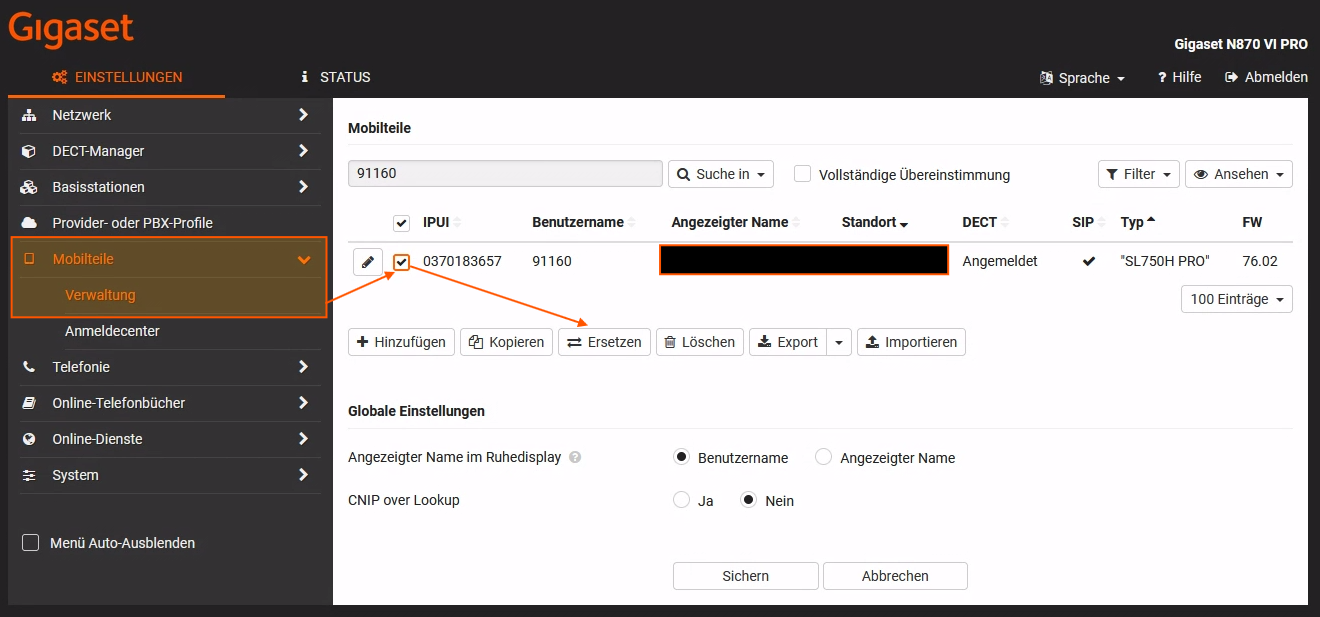Screen dimensions: 1320x617
Task: Click the Gigaset logo
Action: 71,29
